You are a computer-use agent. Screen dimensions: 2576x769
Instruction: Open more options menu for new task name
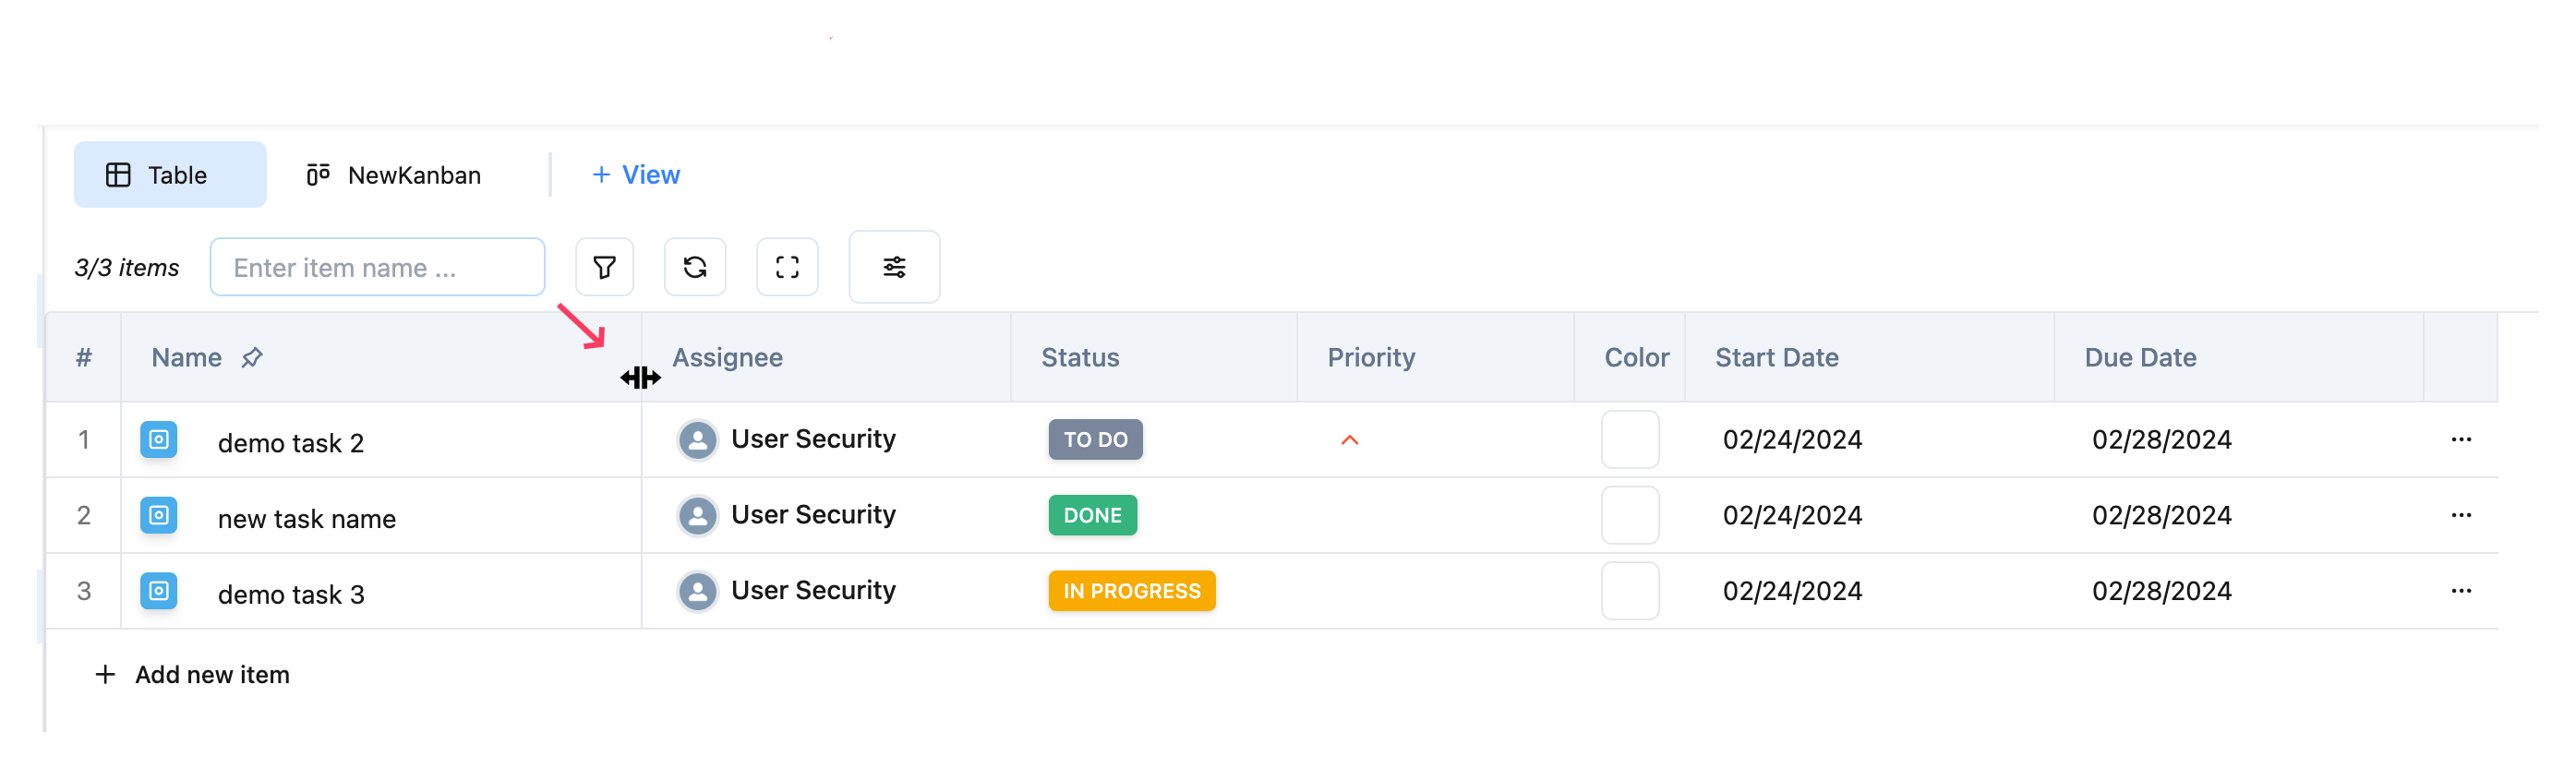pyautogui.click(x=2460, y=516)
